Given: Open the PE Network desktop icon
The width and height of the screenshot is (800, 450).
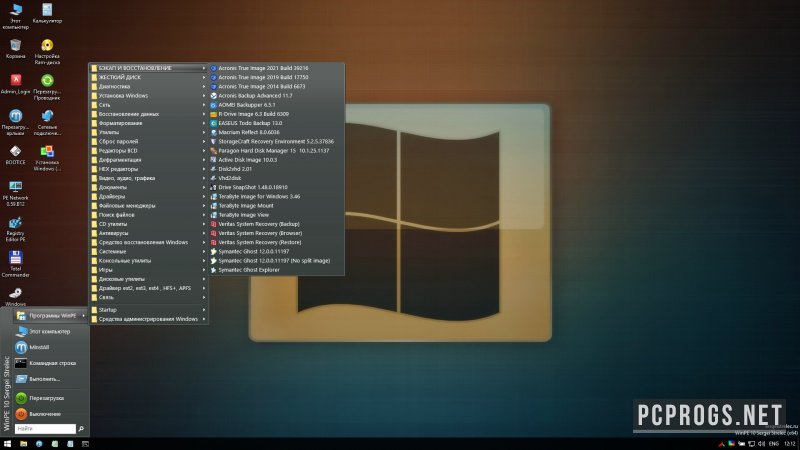Looking at the screenshot, I should 15,193.
